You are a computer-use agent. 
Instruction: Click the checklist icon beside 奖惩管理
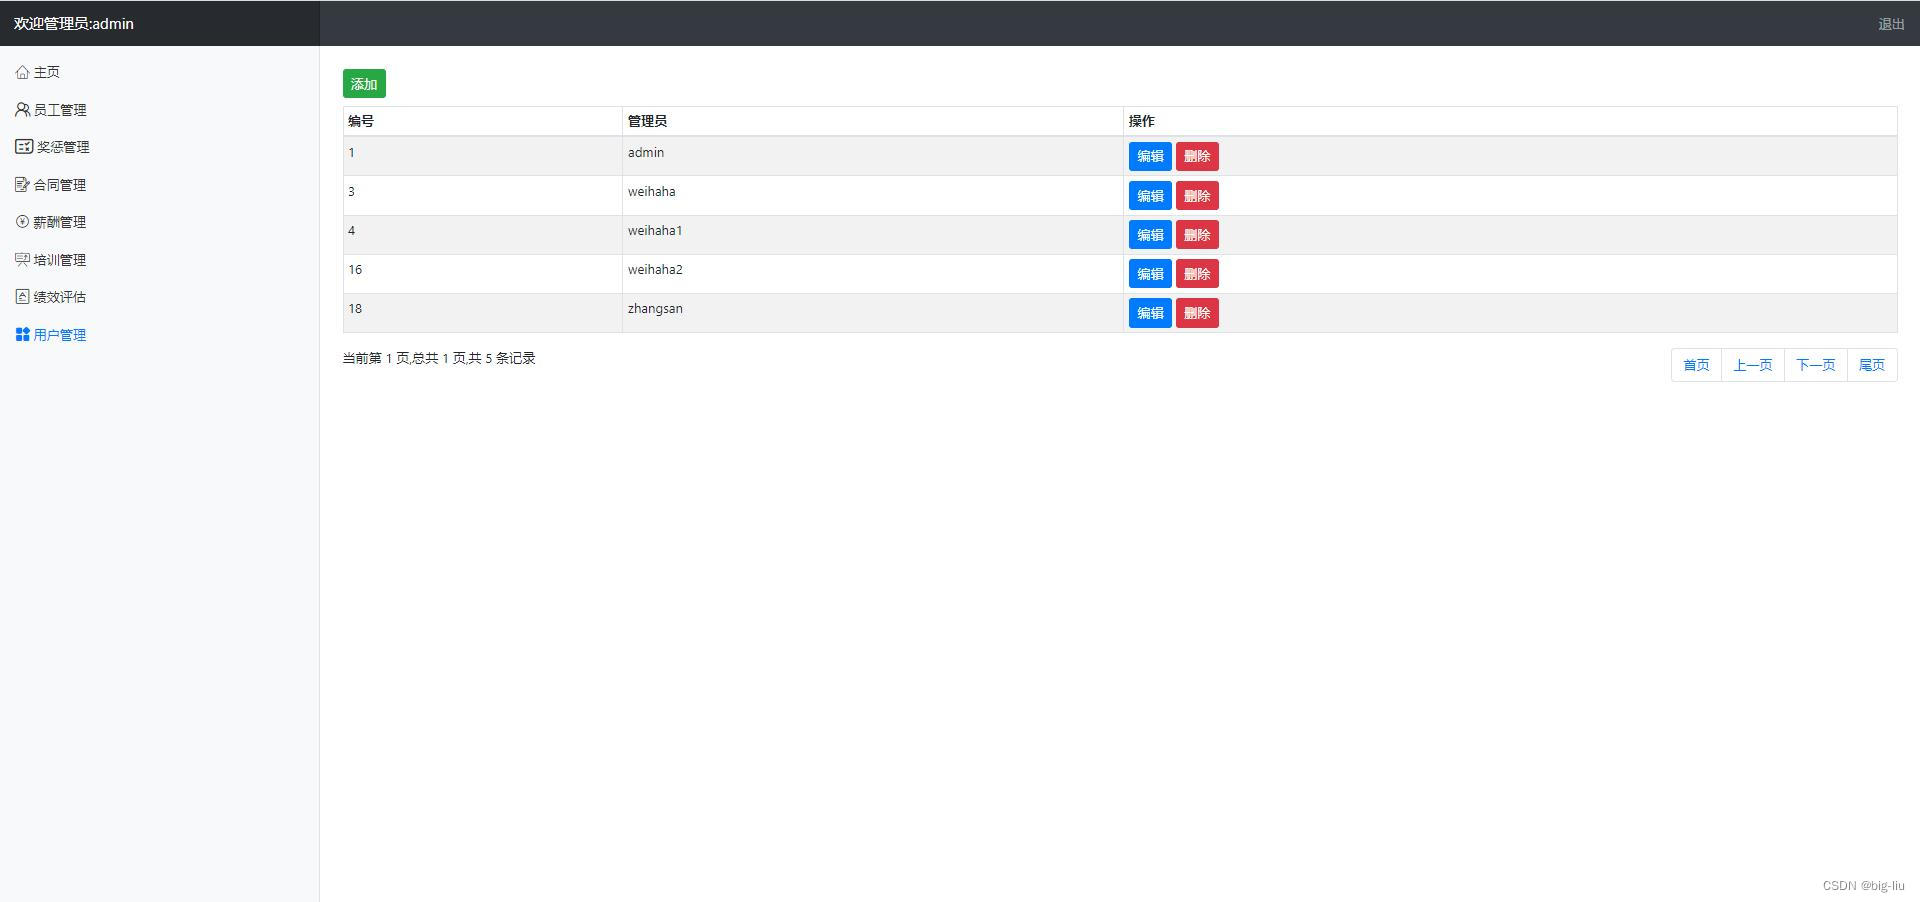point(24,146)
